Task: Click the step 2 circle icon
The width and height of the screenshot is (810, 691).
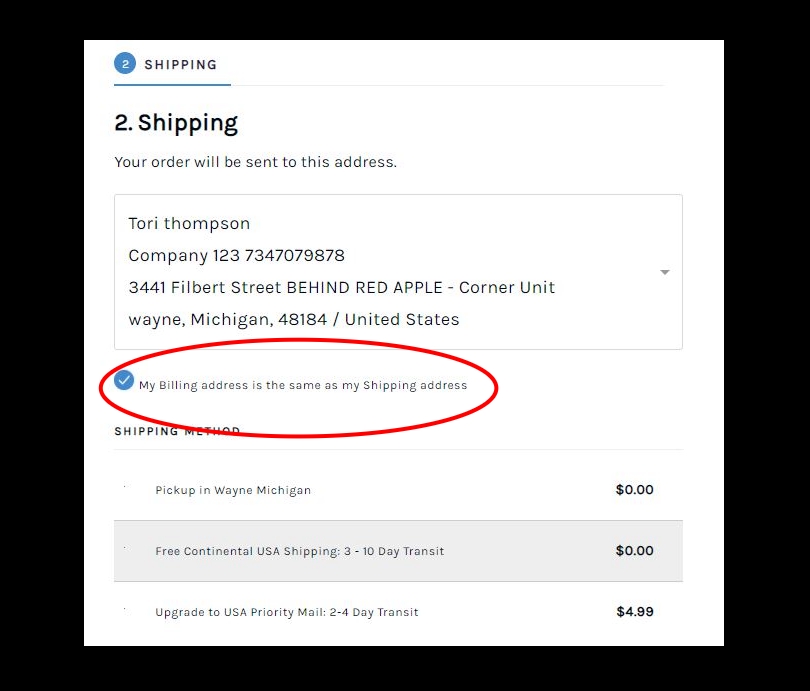Action: click(x=125, y=64)
